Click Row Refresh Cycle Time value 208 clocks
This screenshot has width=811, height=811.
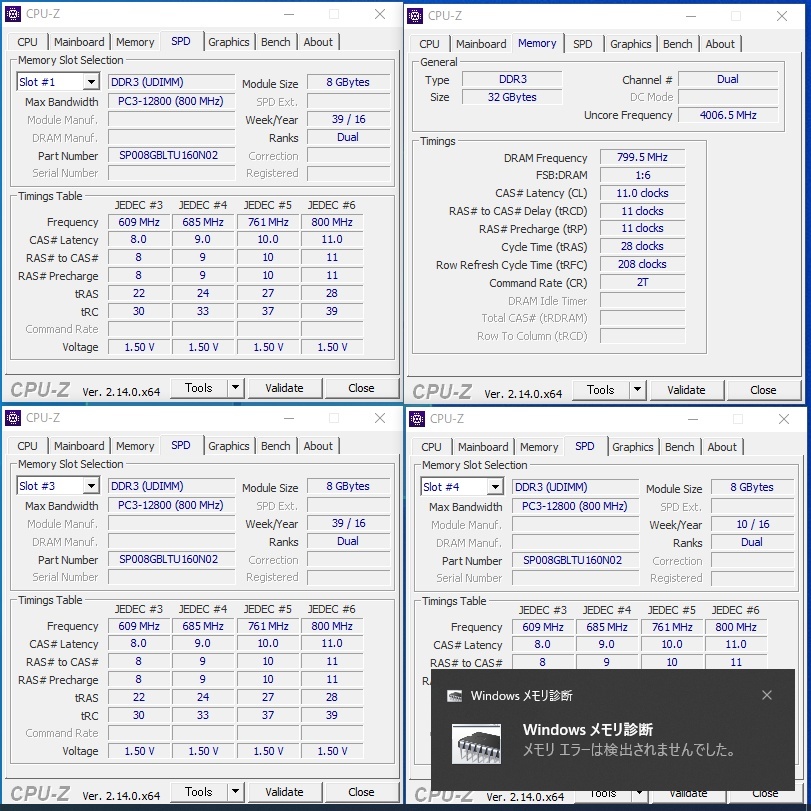642,264
